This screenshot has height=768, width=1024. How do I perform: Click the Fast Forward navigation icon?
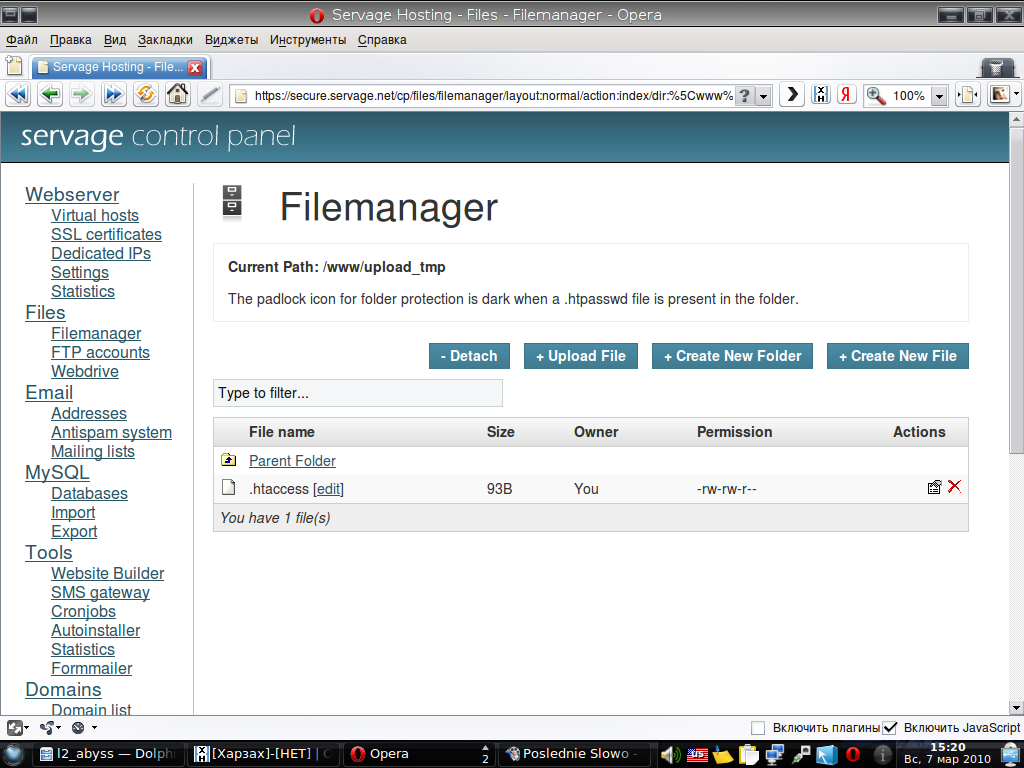(x=114, y=95)
